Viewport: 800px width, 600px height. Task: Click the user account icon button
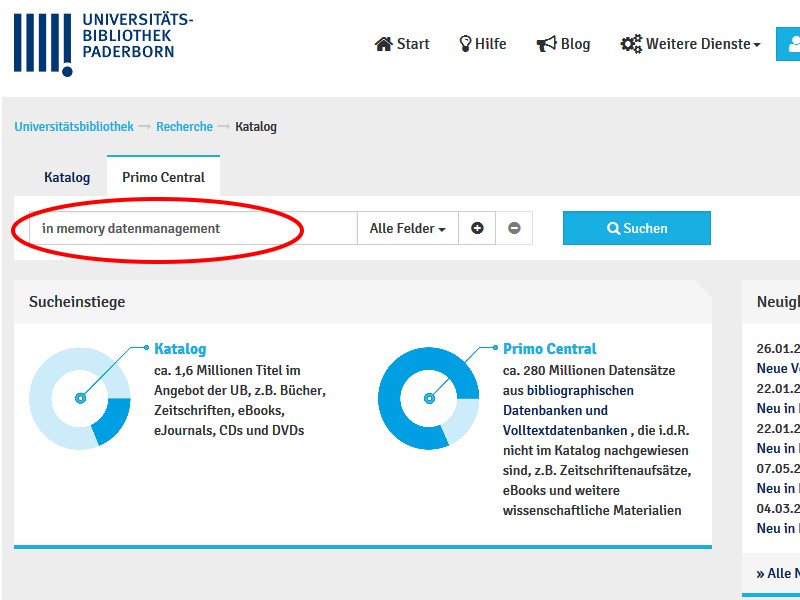[x=789, y=44]
